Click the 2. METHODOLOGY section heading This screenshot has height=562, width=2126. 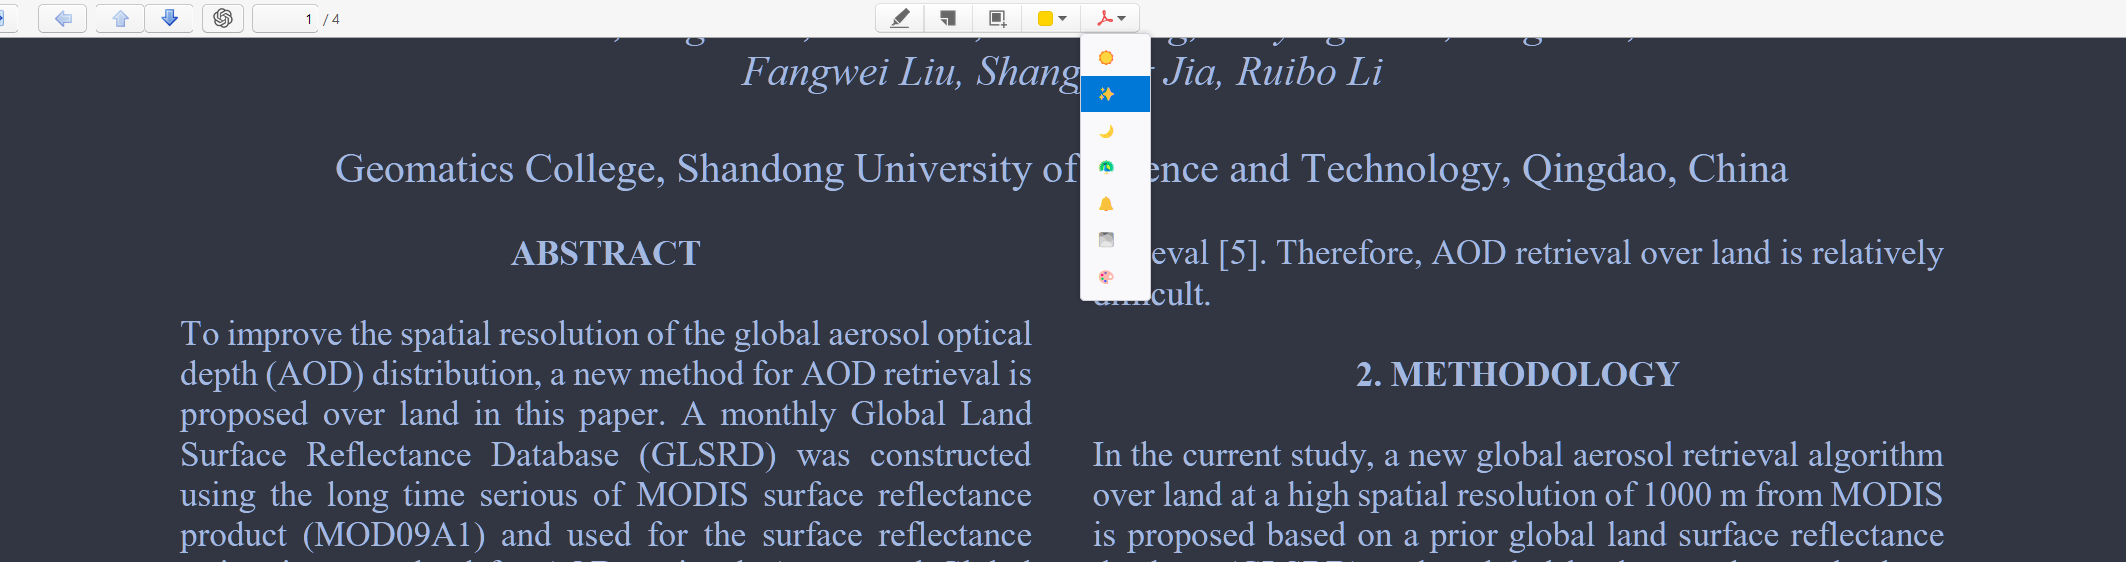[x=1517, y=374]
